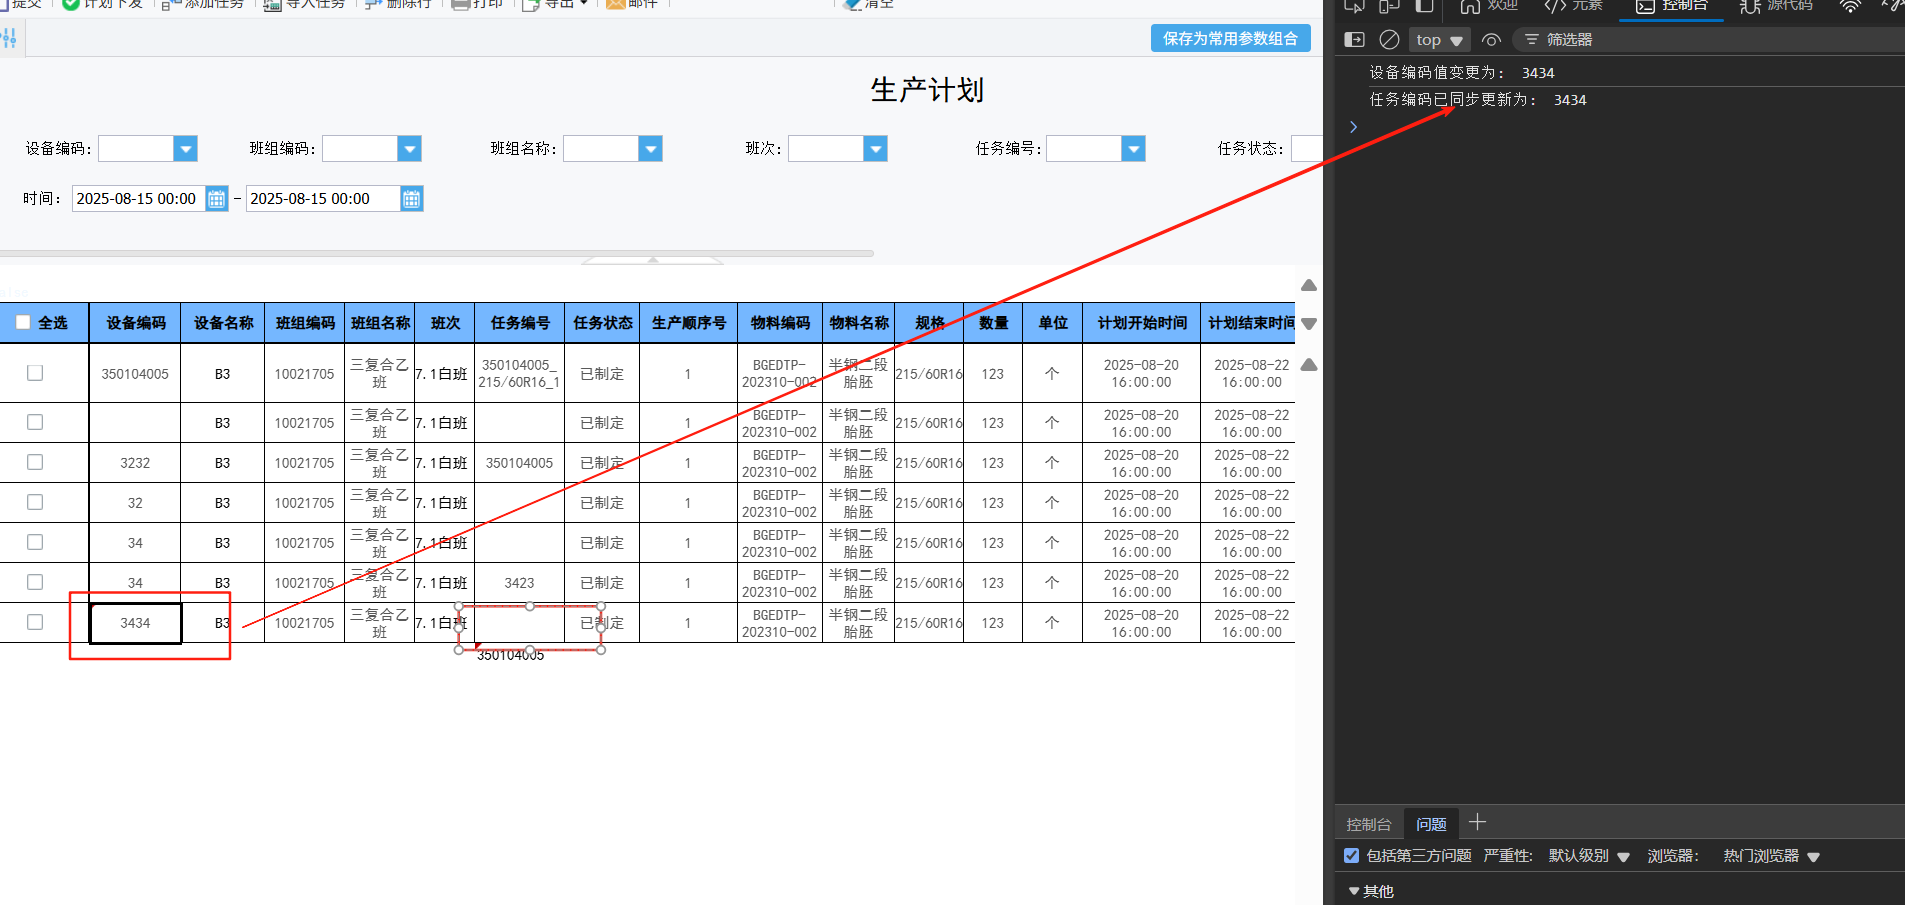Click the 物料编码 column header
Screen dimensions: 1905x905
780,323
